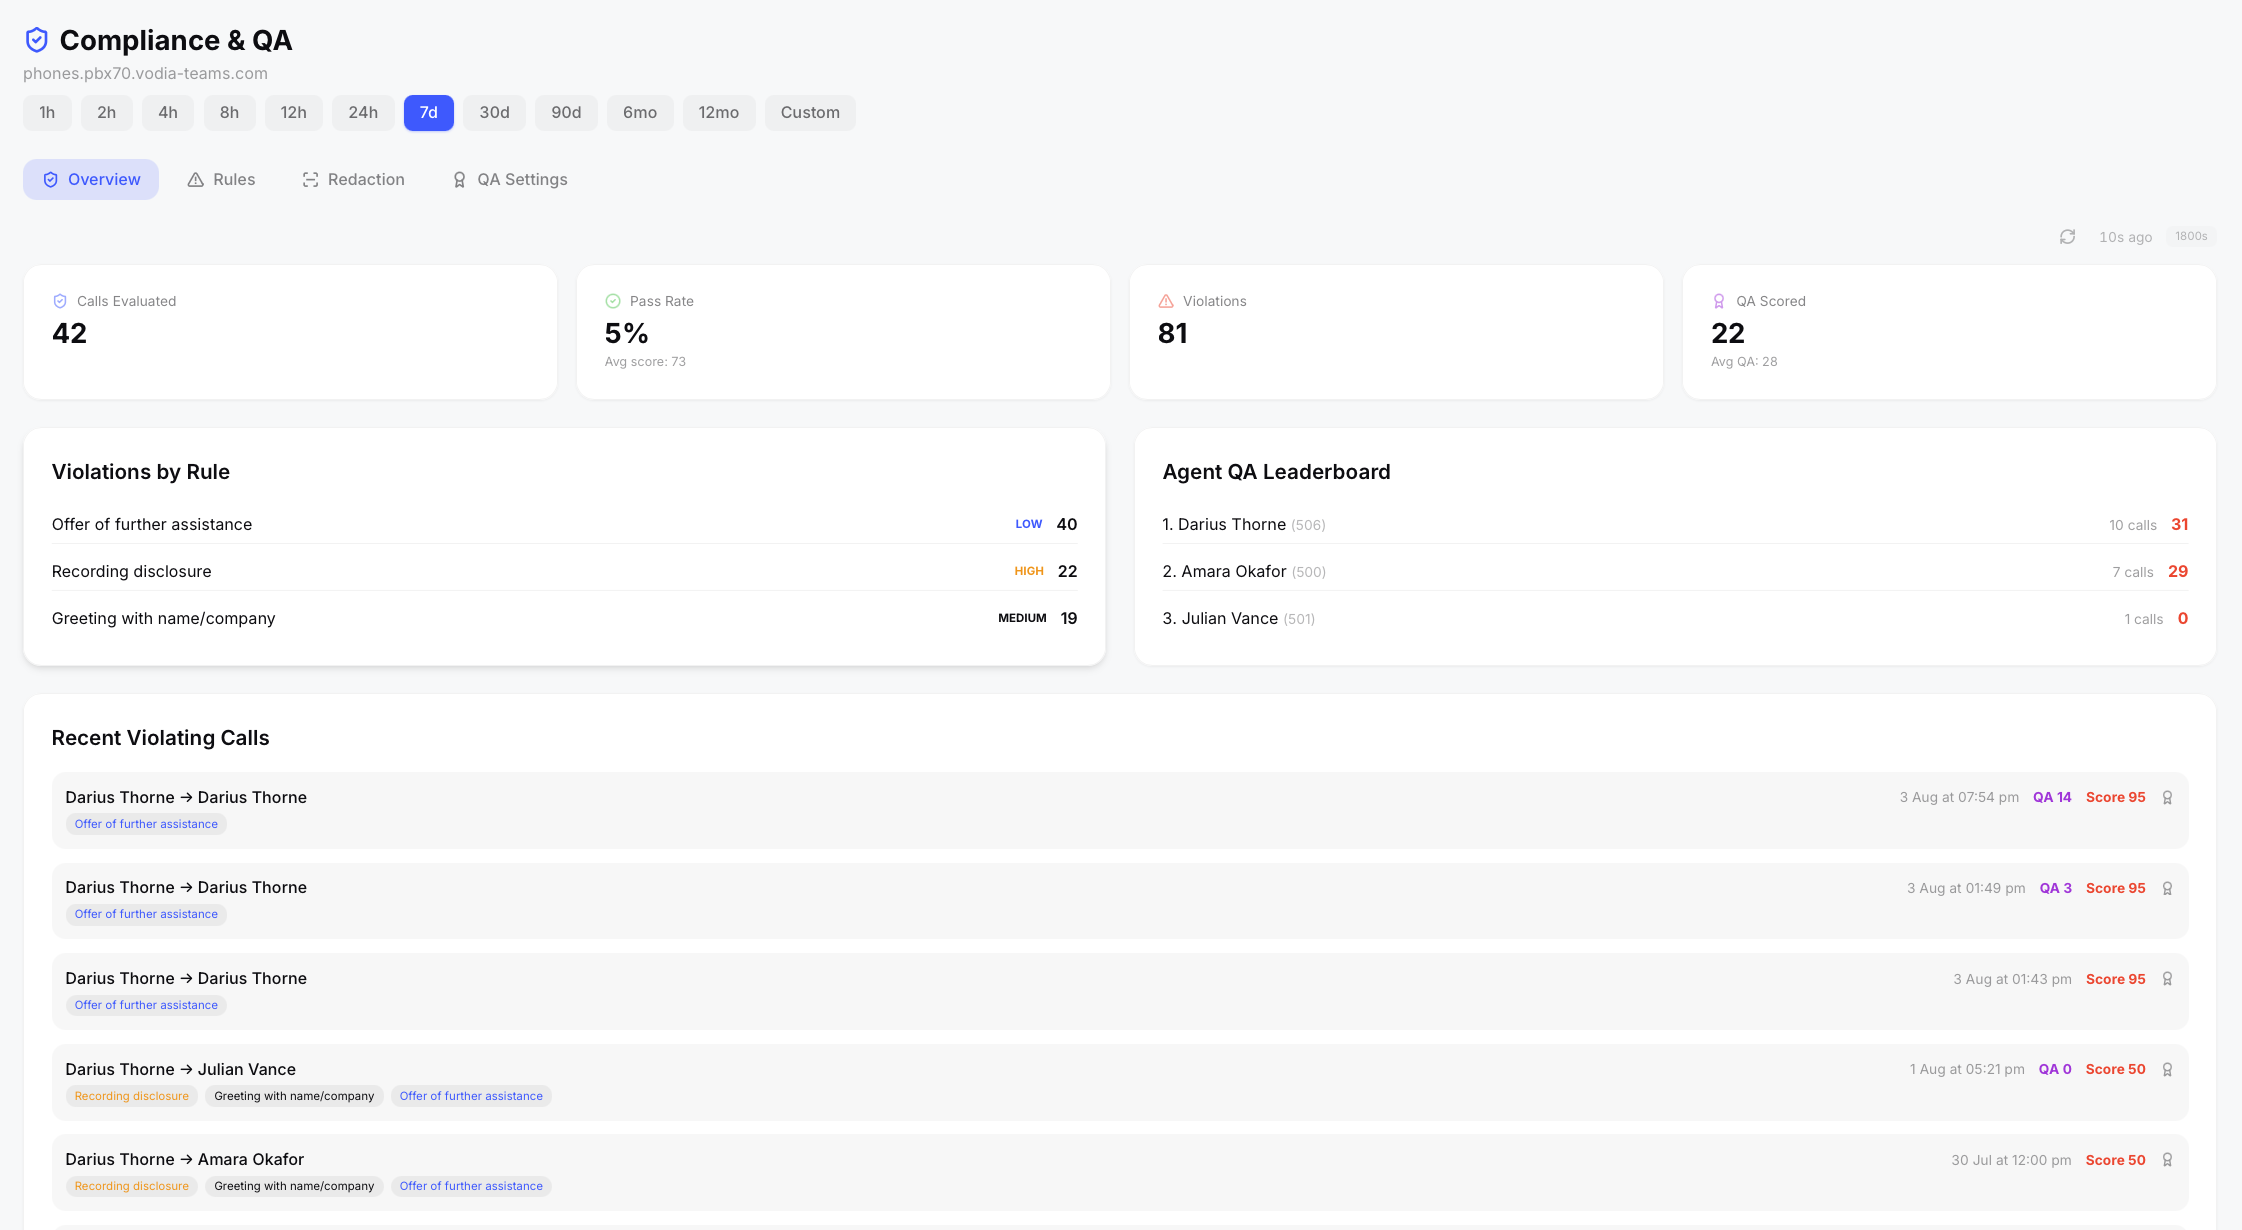Click the Violations count 81
Image resolution: width=2242 pixels, height=1230 pixels.
tap(1172, 333)
